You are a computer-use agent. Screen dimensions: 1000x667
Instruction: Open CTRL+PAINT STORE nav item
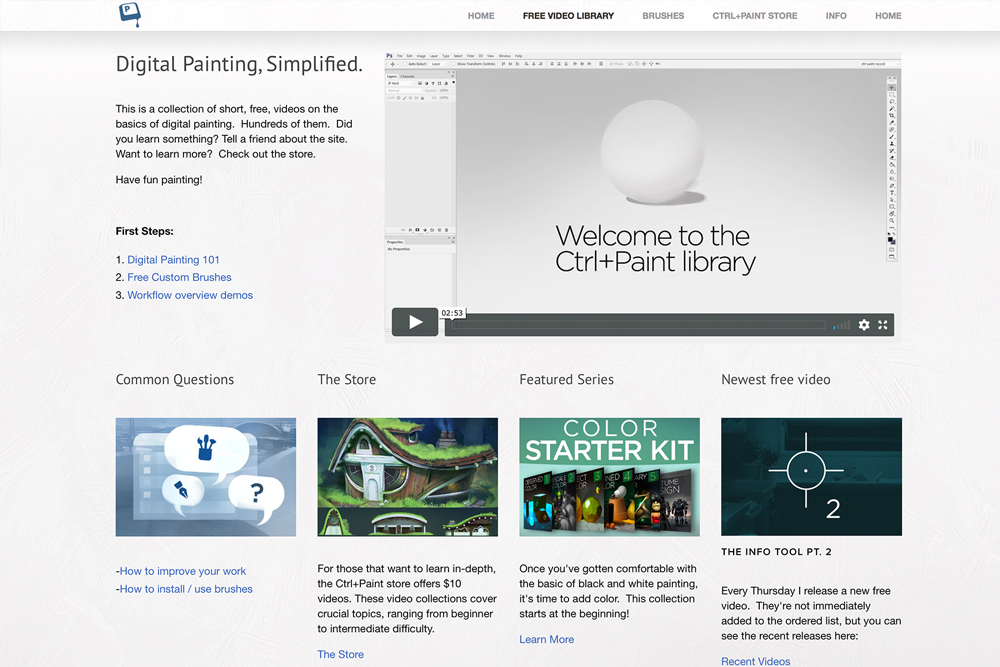coord(754,16)
